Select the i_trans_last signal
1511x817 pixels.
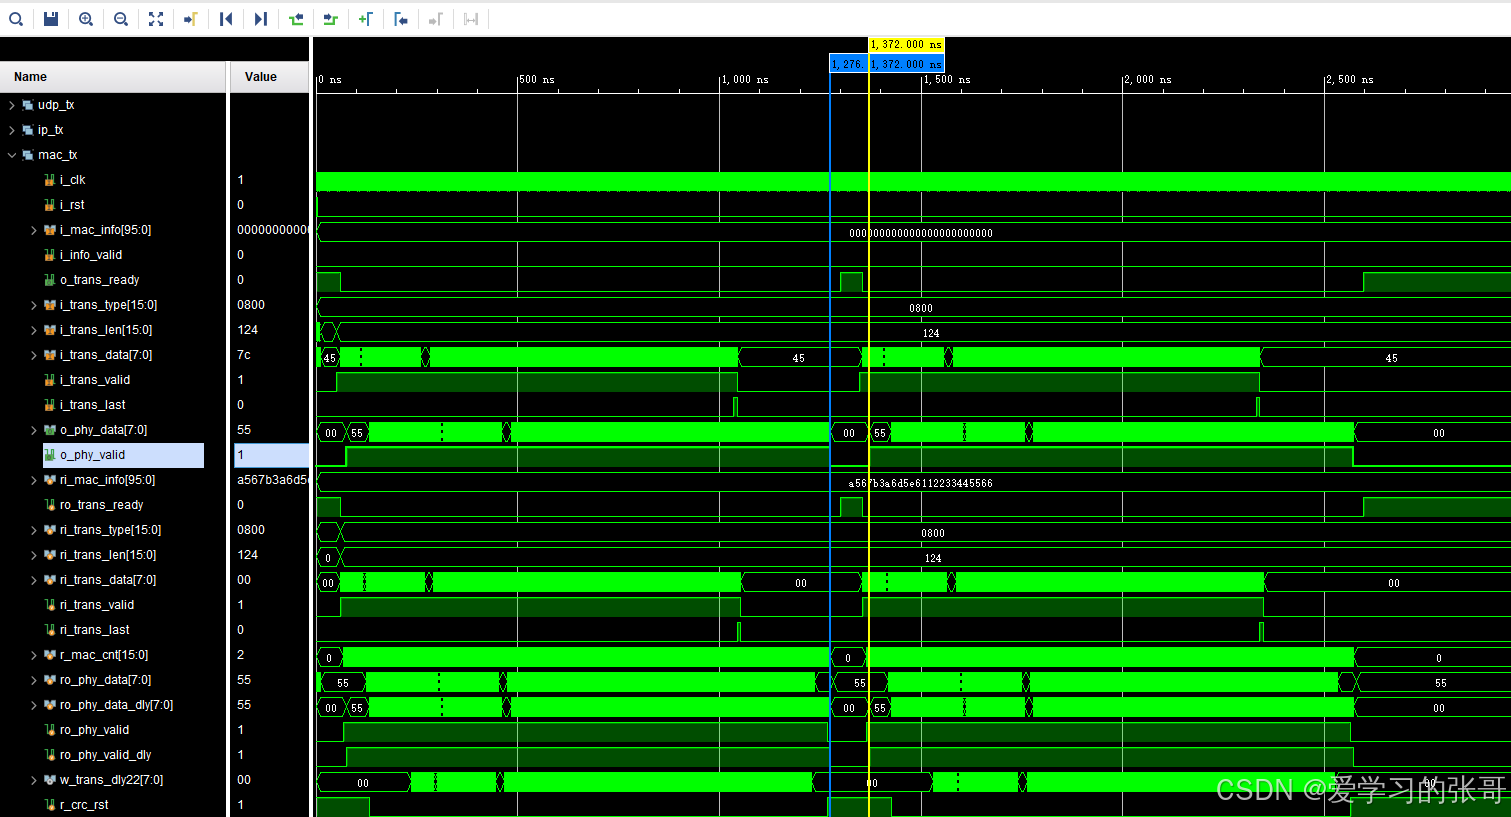point(92,405)
